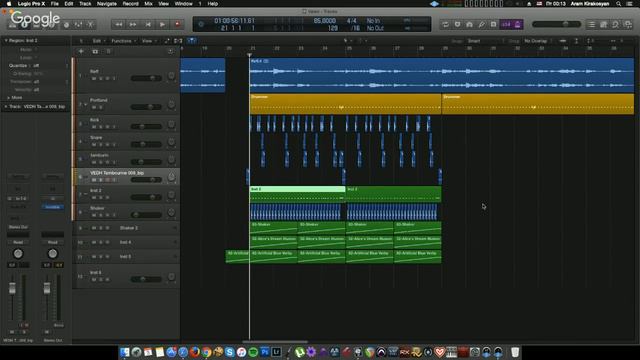Viewport: 640px width, 360px height.
Task: Adjust the master volume slider in control bar
Action: click(556, 24)
